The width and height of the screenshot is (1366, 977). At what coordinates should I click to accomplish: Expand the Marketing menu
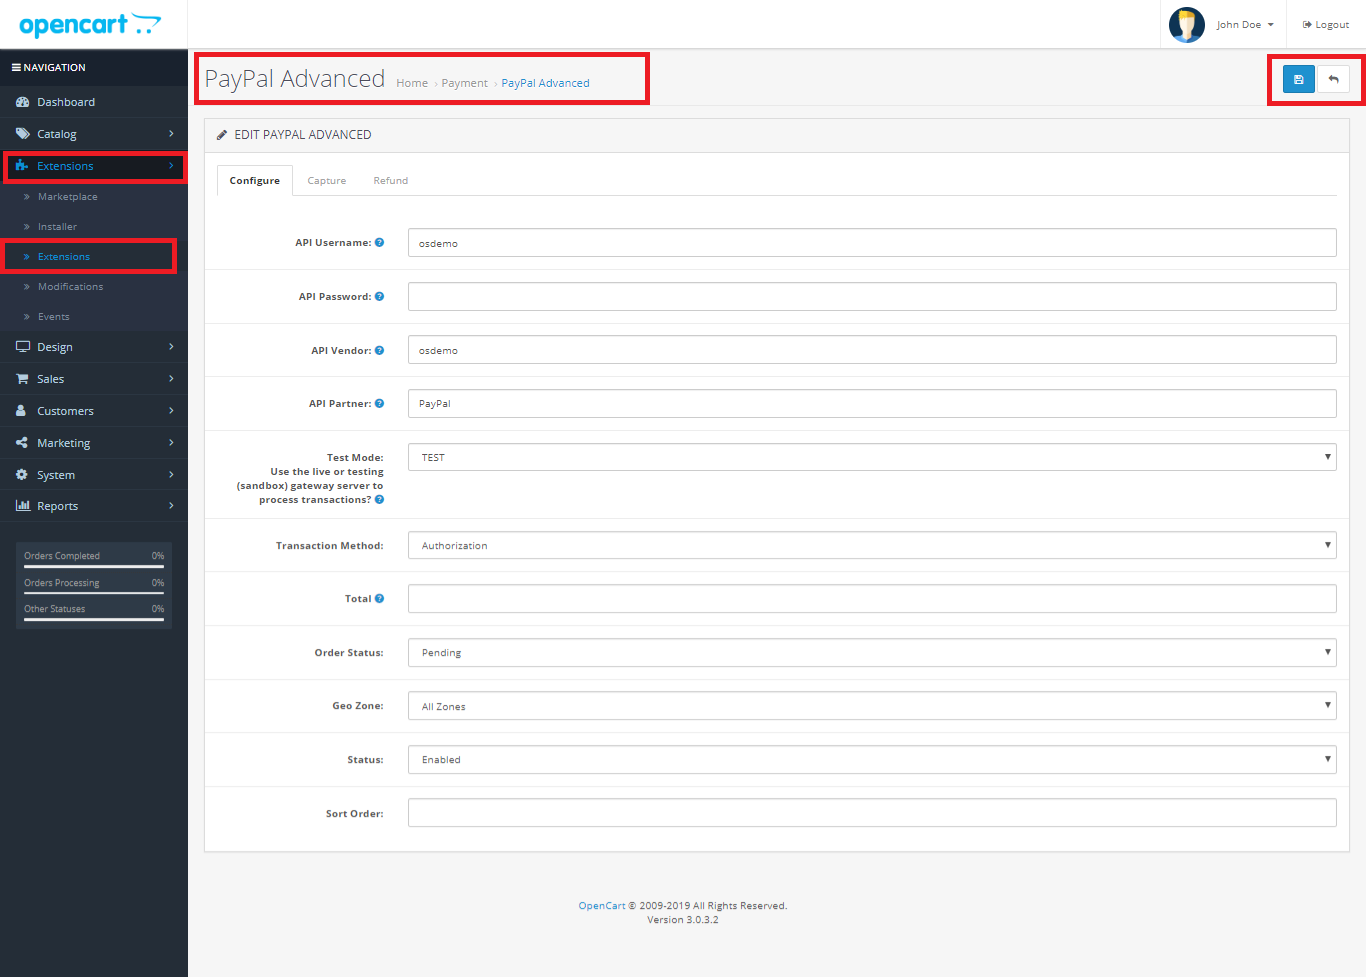pos(94,443)
